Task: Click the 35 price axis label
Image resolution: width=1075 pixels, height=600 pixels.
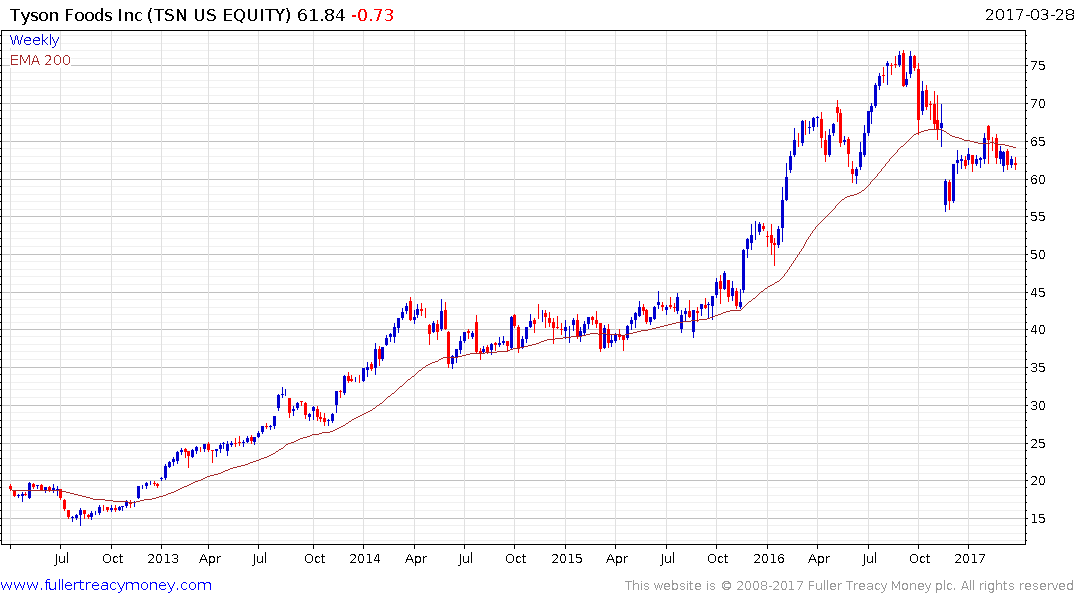Action: pos(1037,368)
